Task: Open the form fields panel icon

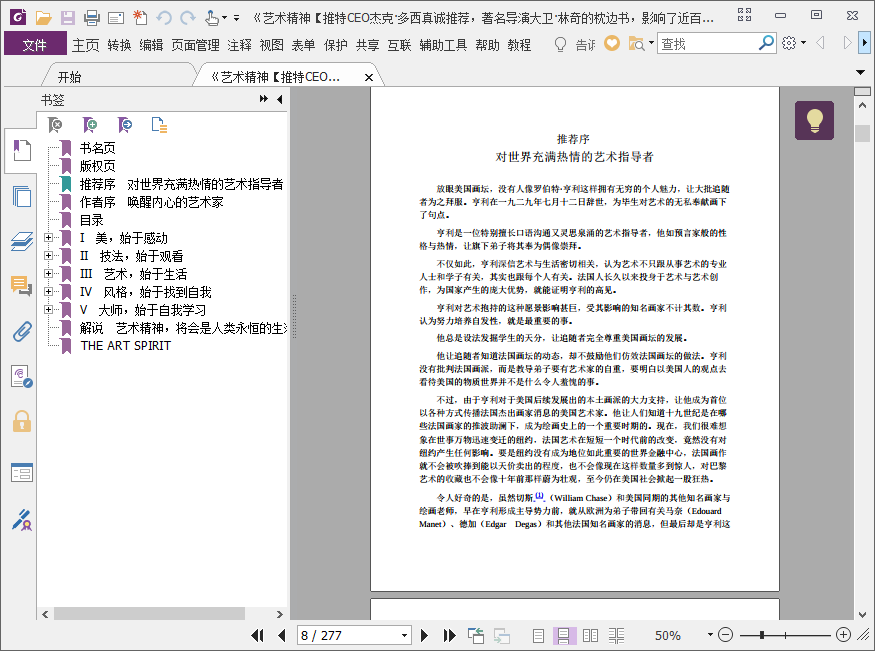Action: [22, 472]
